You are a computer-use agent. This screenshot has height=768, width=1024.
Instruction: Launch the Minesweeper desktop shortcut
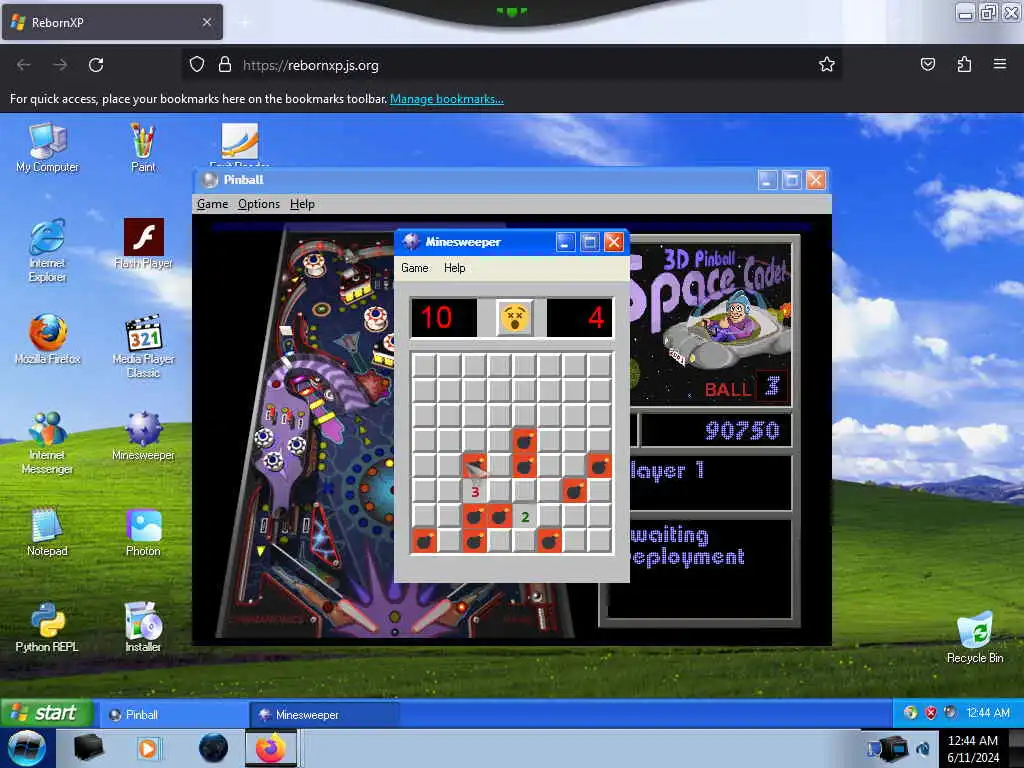(143, 436)
